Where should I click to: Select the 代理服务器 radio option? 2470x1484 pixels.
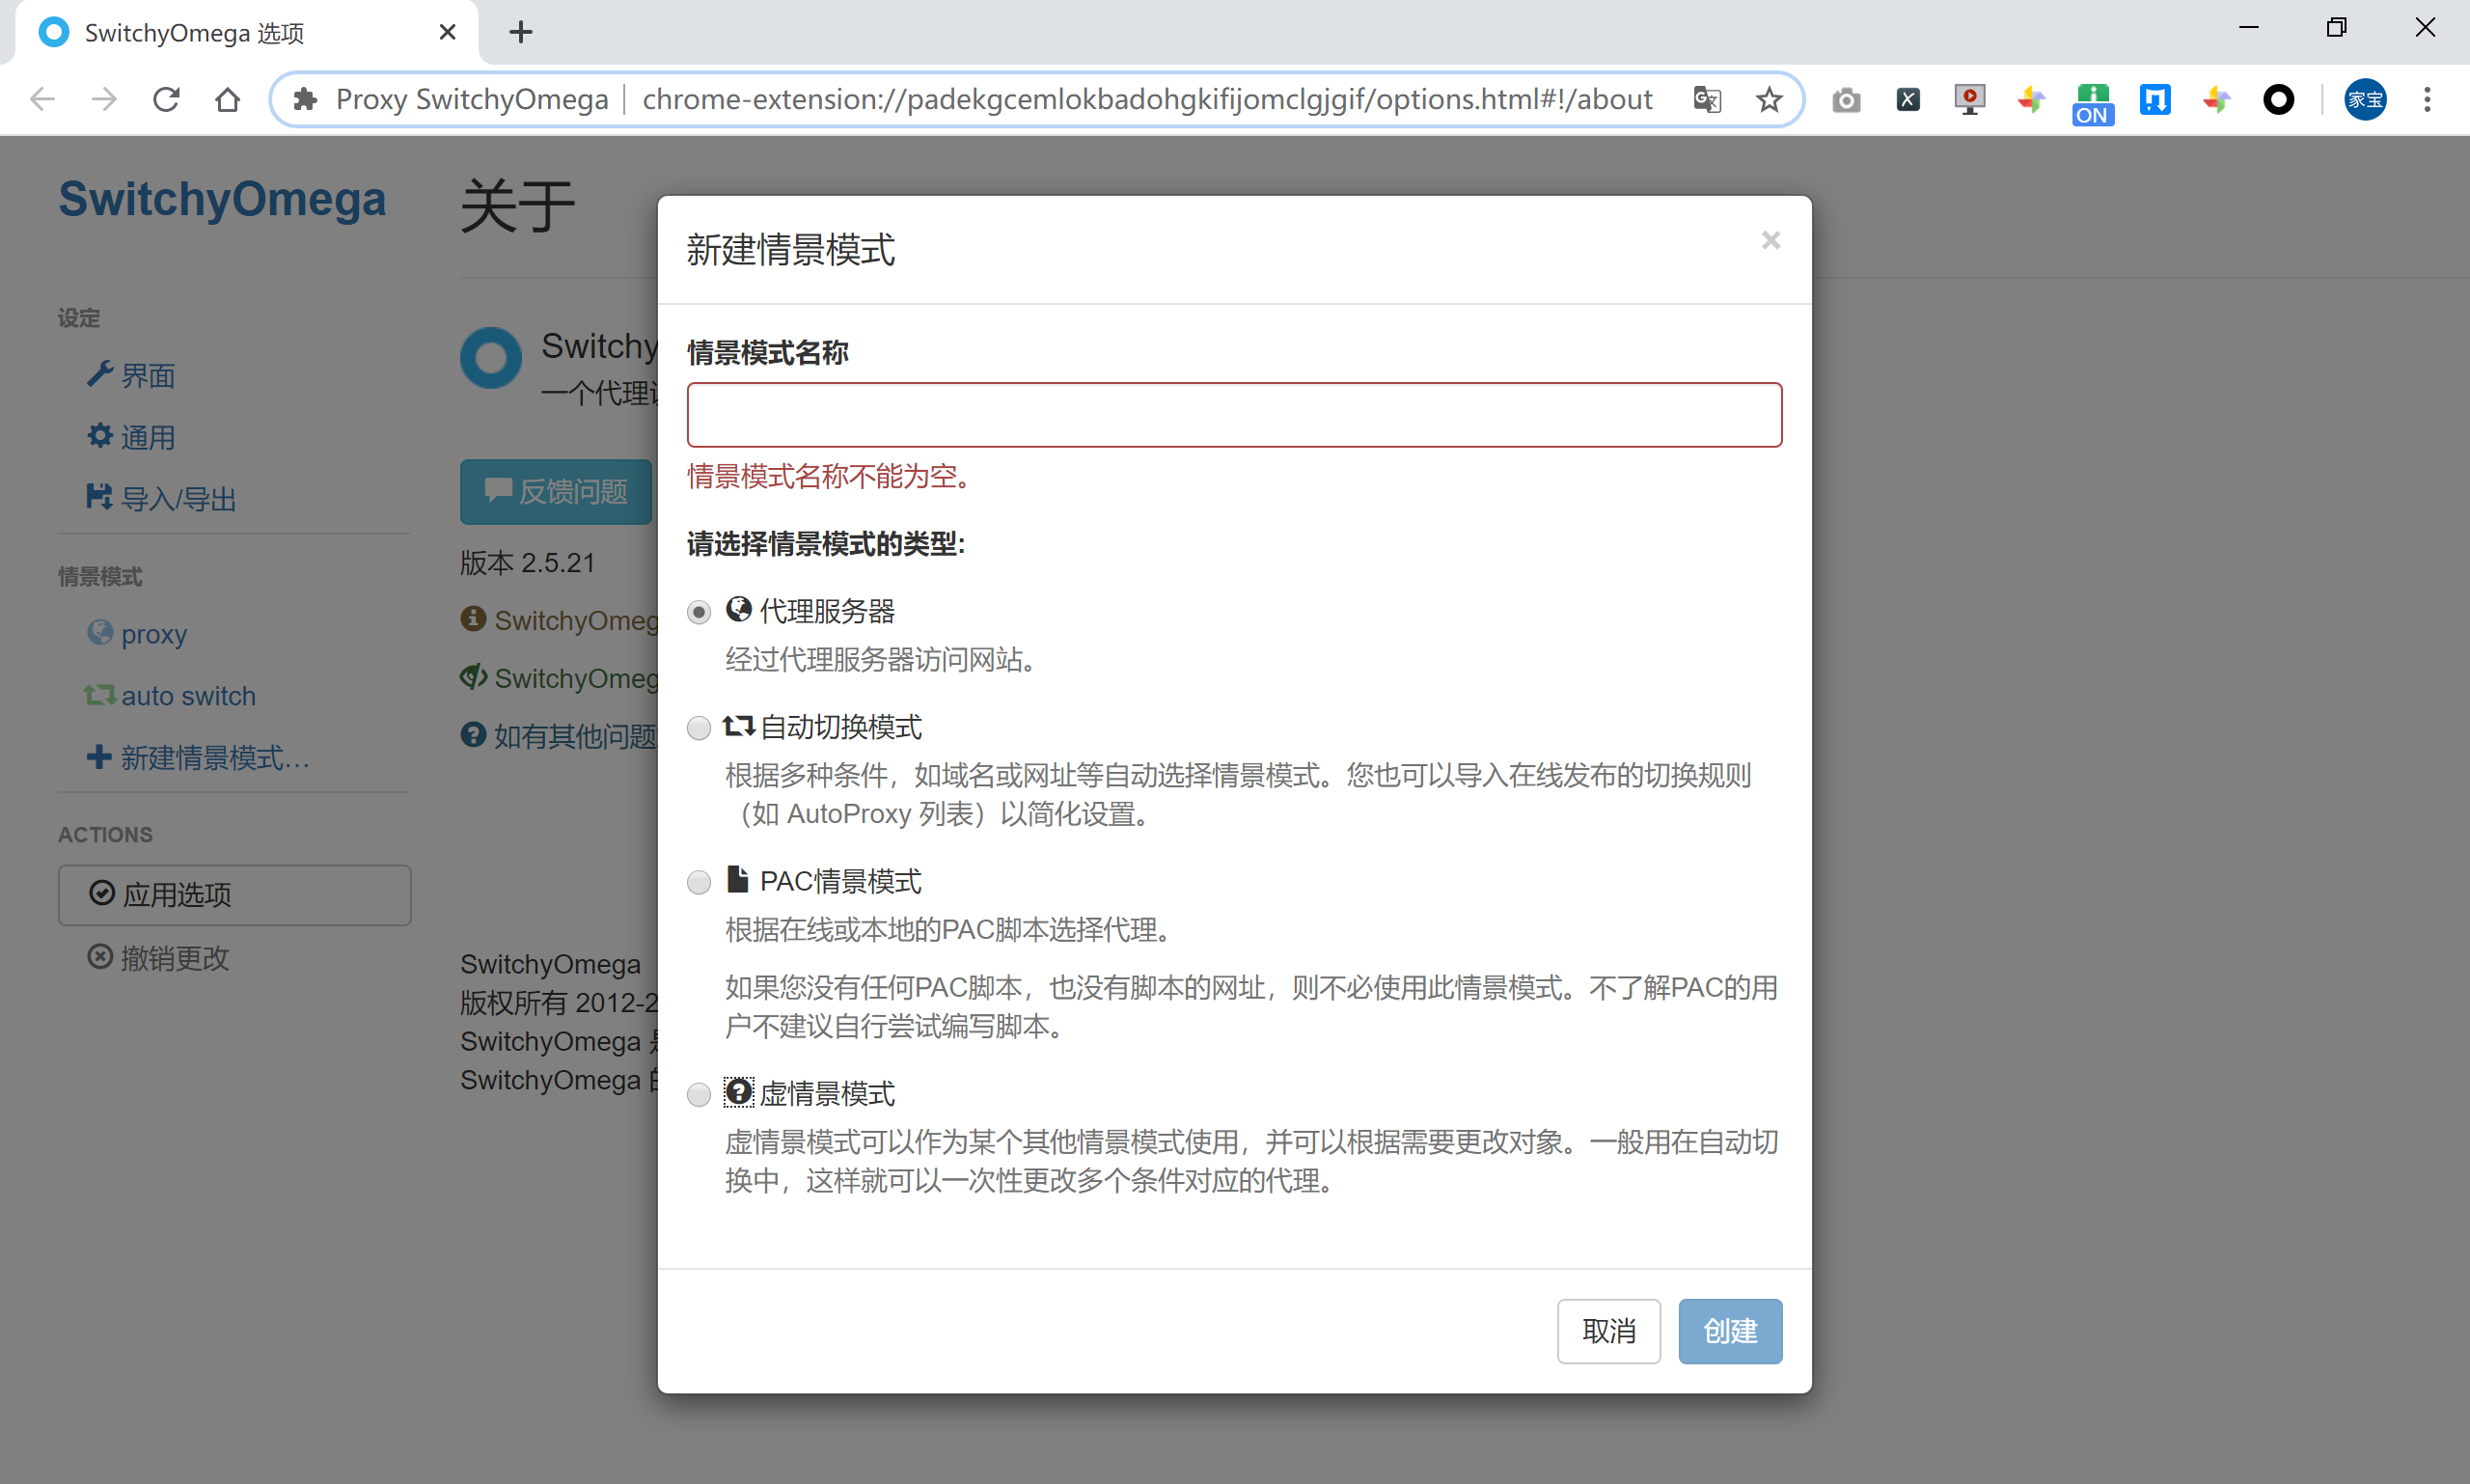(x=699, y=611)
